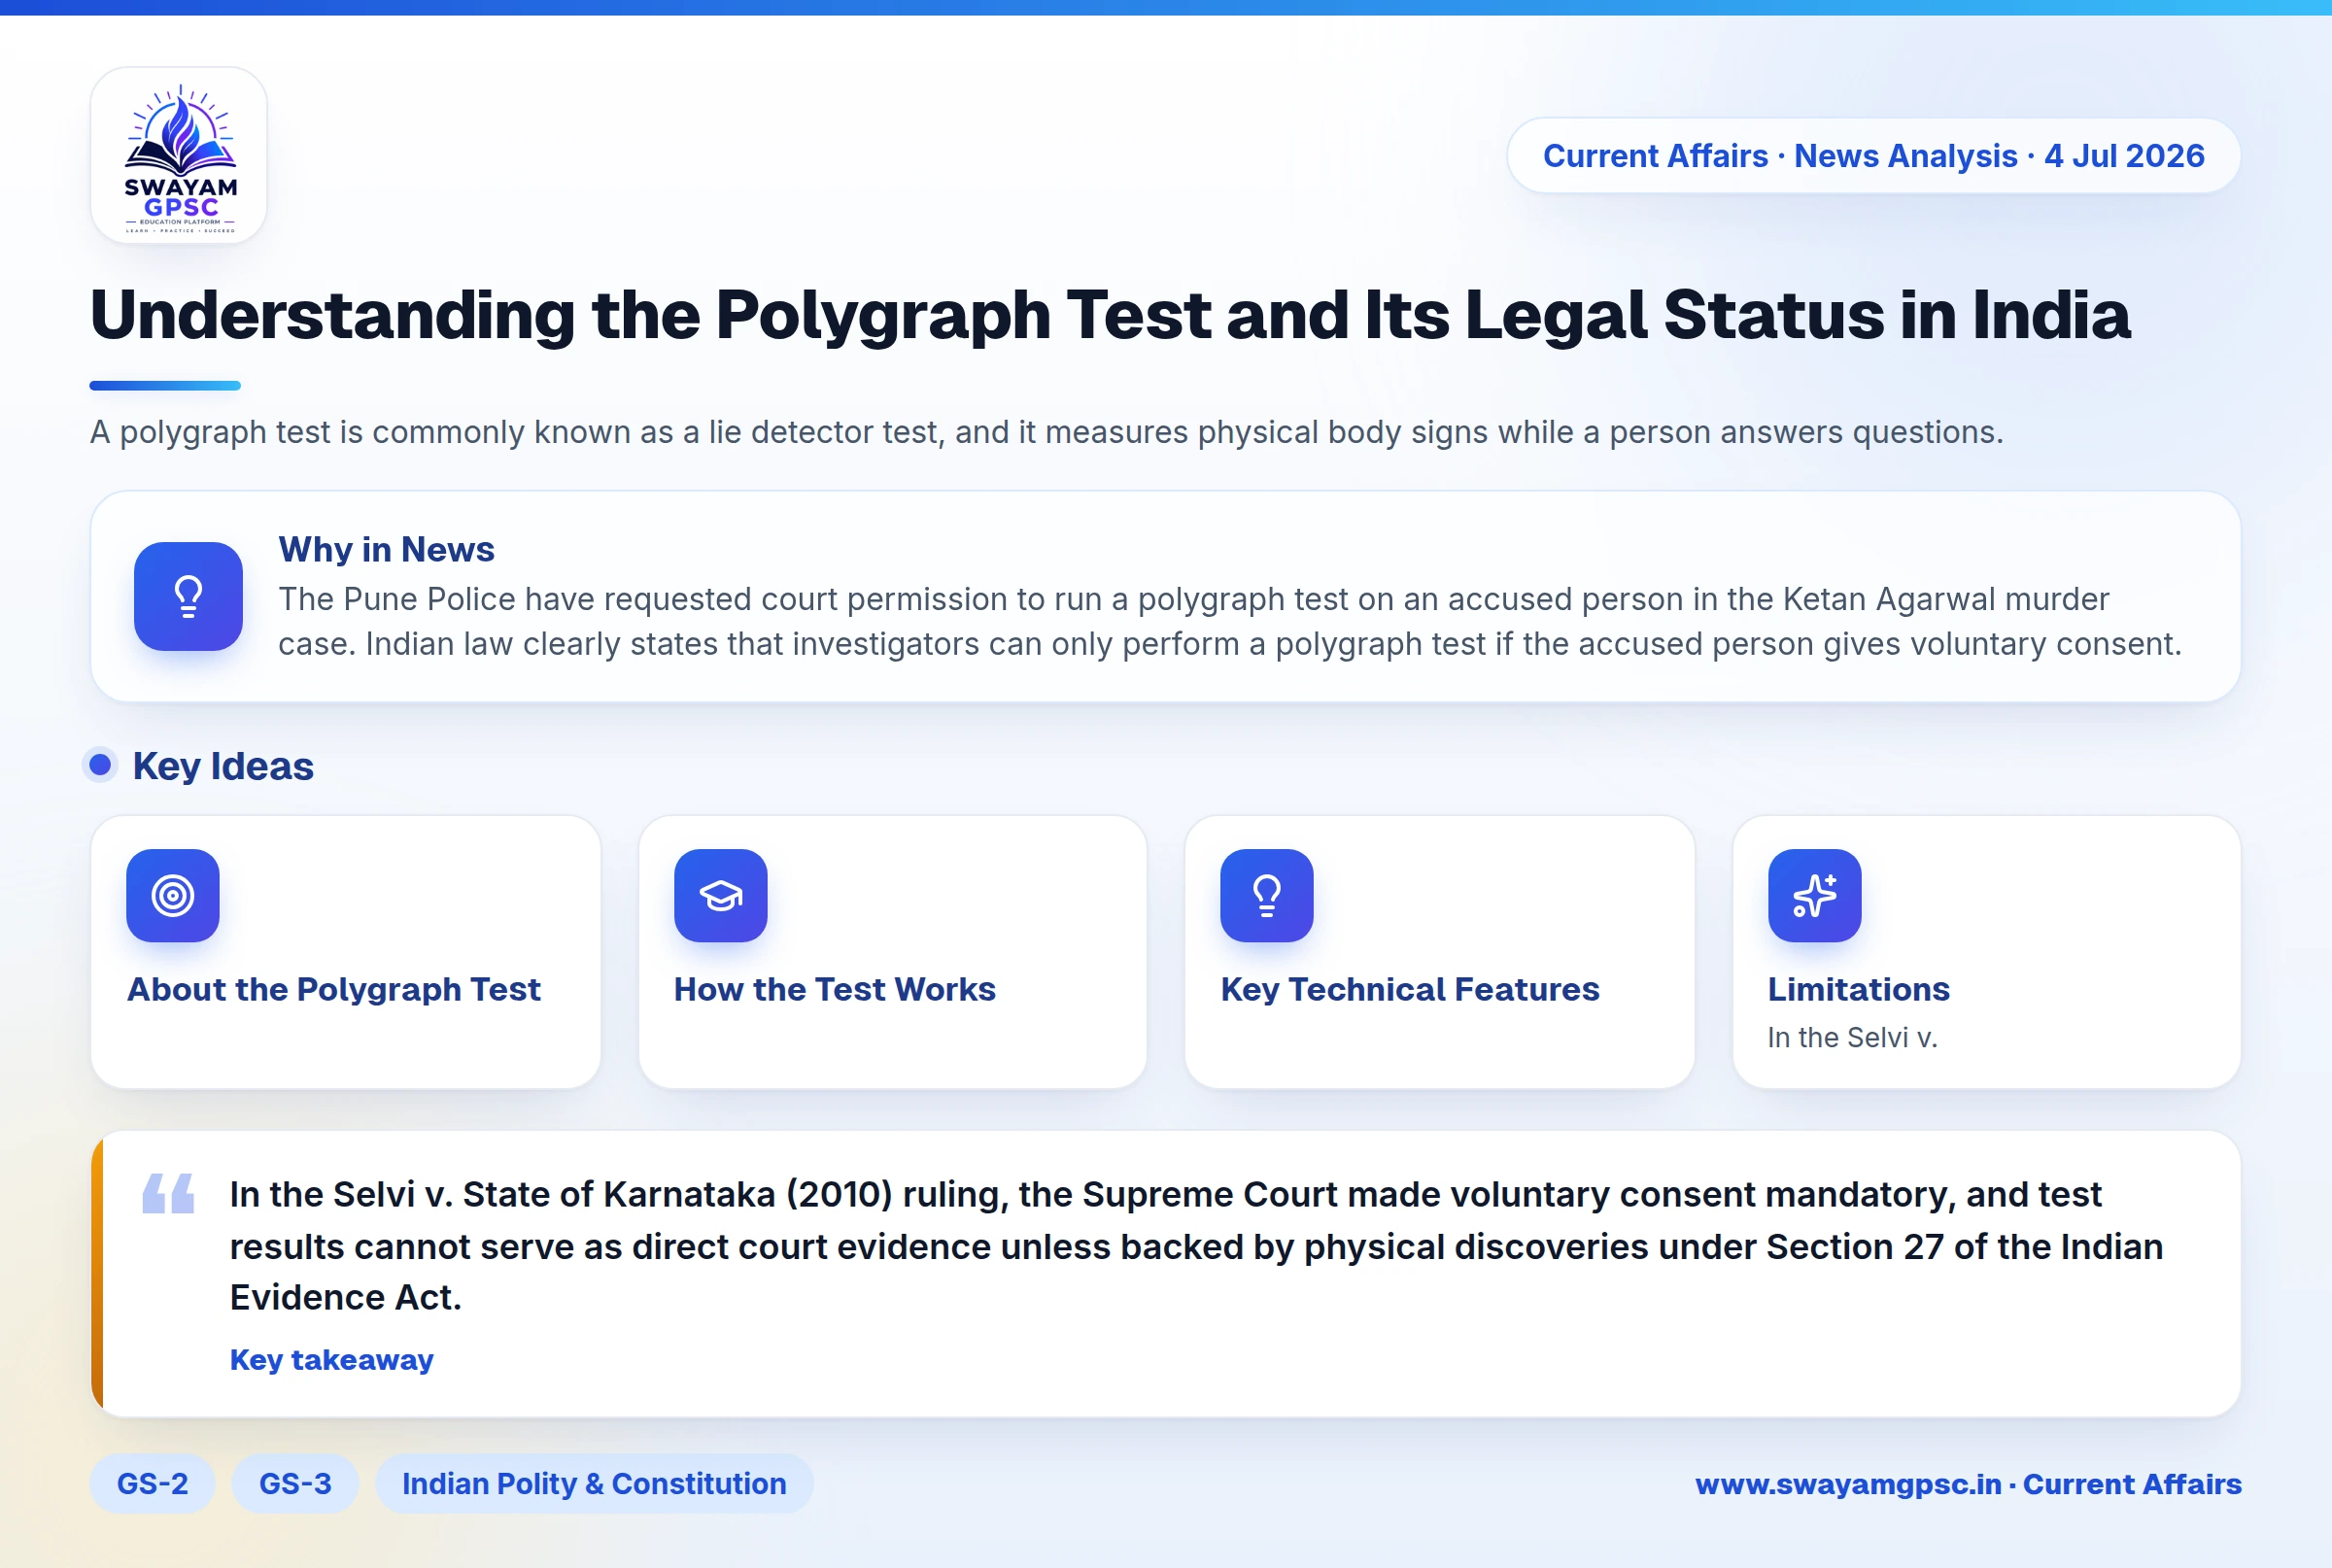The image size is (2332, 1568).
Task: Open the www.swayamgpsc.in Current Affairs link
Action: click(1968, 1484)
